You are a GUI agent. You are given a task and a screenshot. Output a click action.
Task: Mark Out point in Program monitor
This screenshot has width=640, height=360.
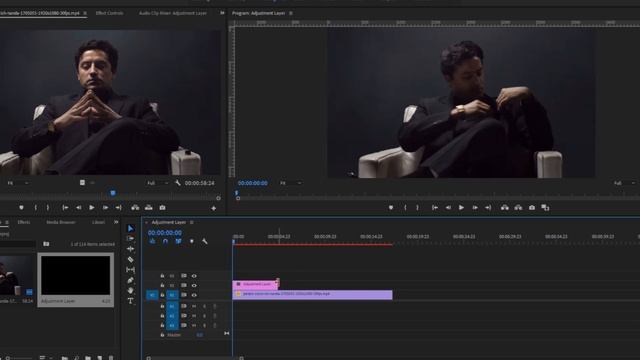pos(417,208)
